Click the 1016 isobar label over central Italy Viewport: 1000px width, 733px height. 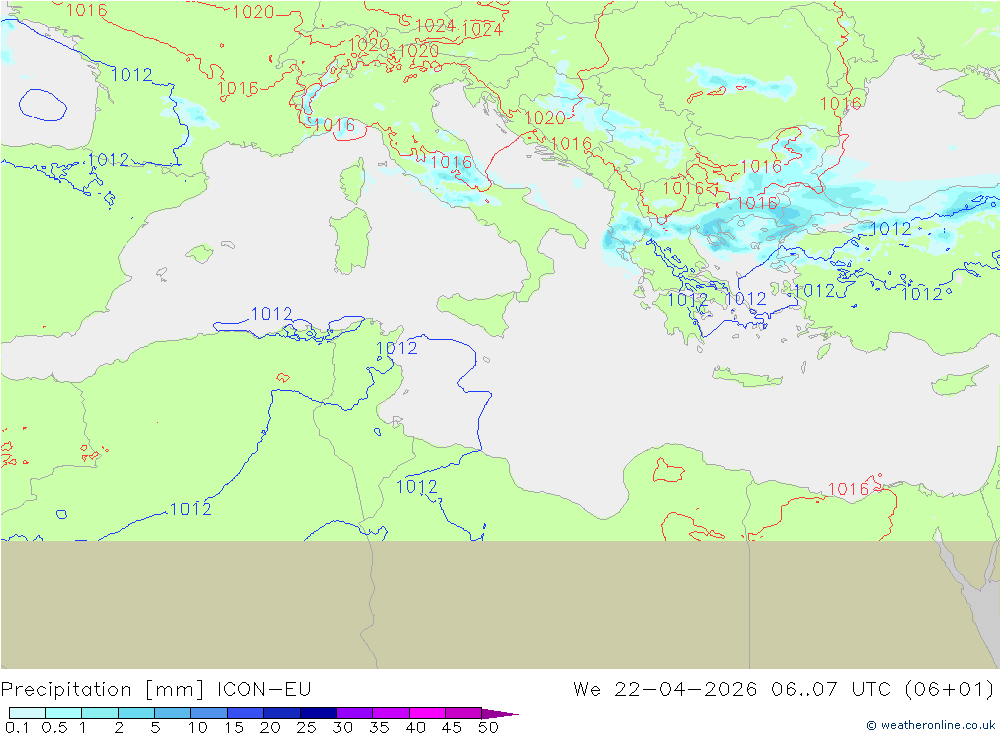click(x=452, y=162)
